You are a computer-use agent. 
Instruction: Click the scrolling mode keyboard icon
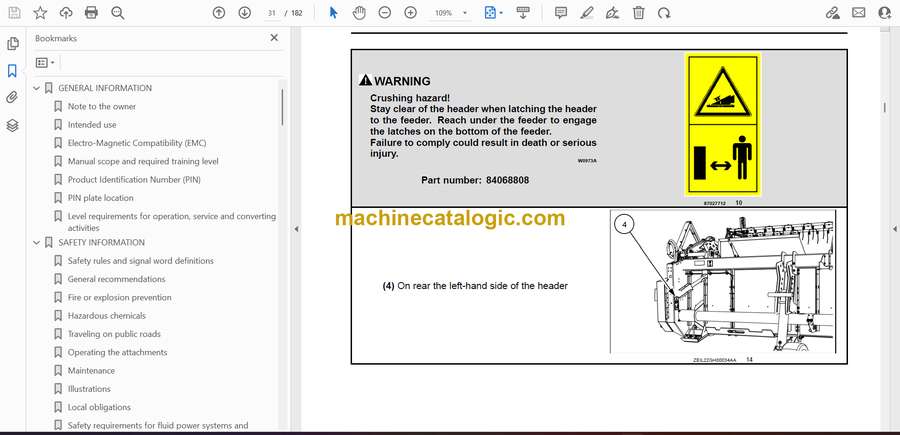[523, 13]
